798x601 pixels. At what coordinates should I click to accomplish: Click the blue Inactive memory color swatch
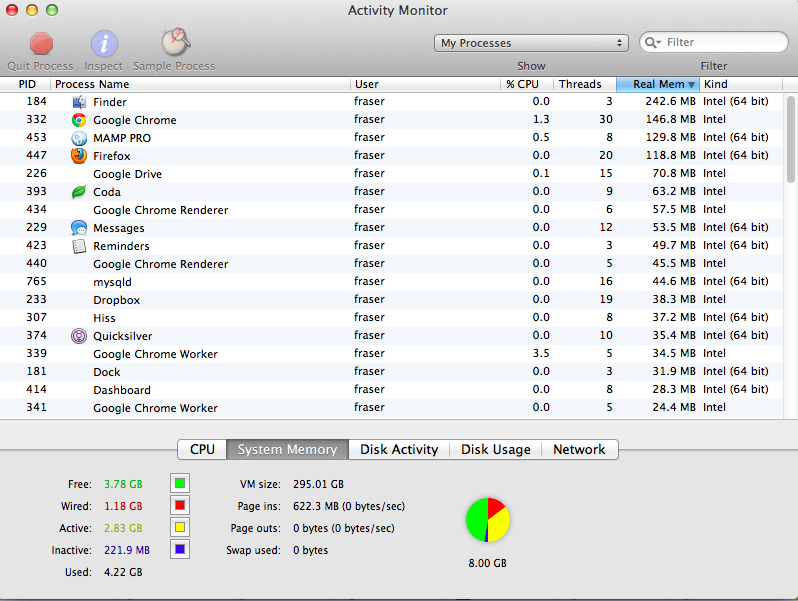point(180,550)
